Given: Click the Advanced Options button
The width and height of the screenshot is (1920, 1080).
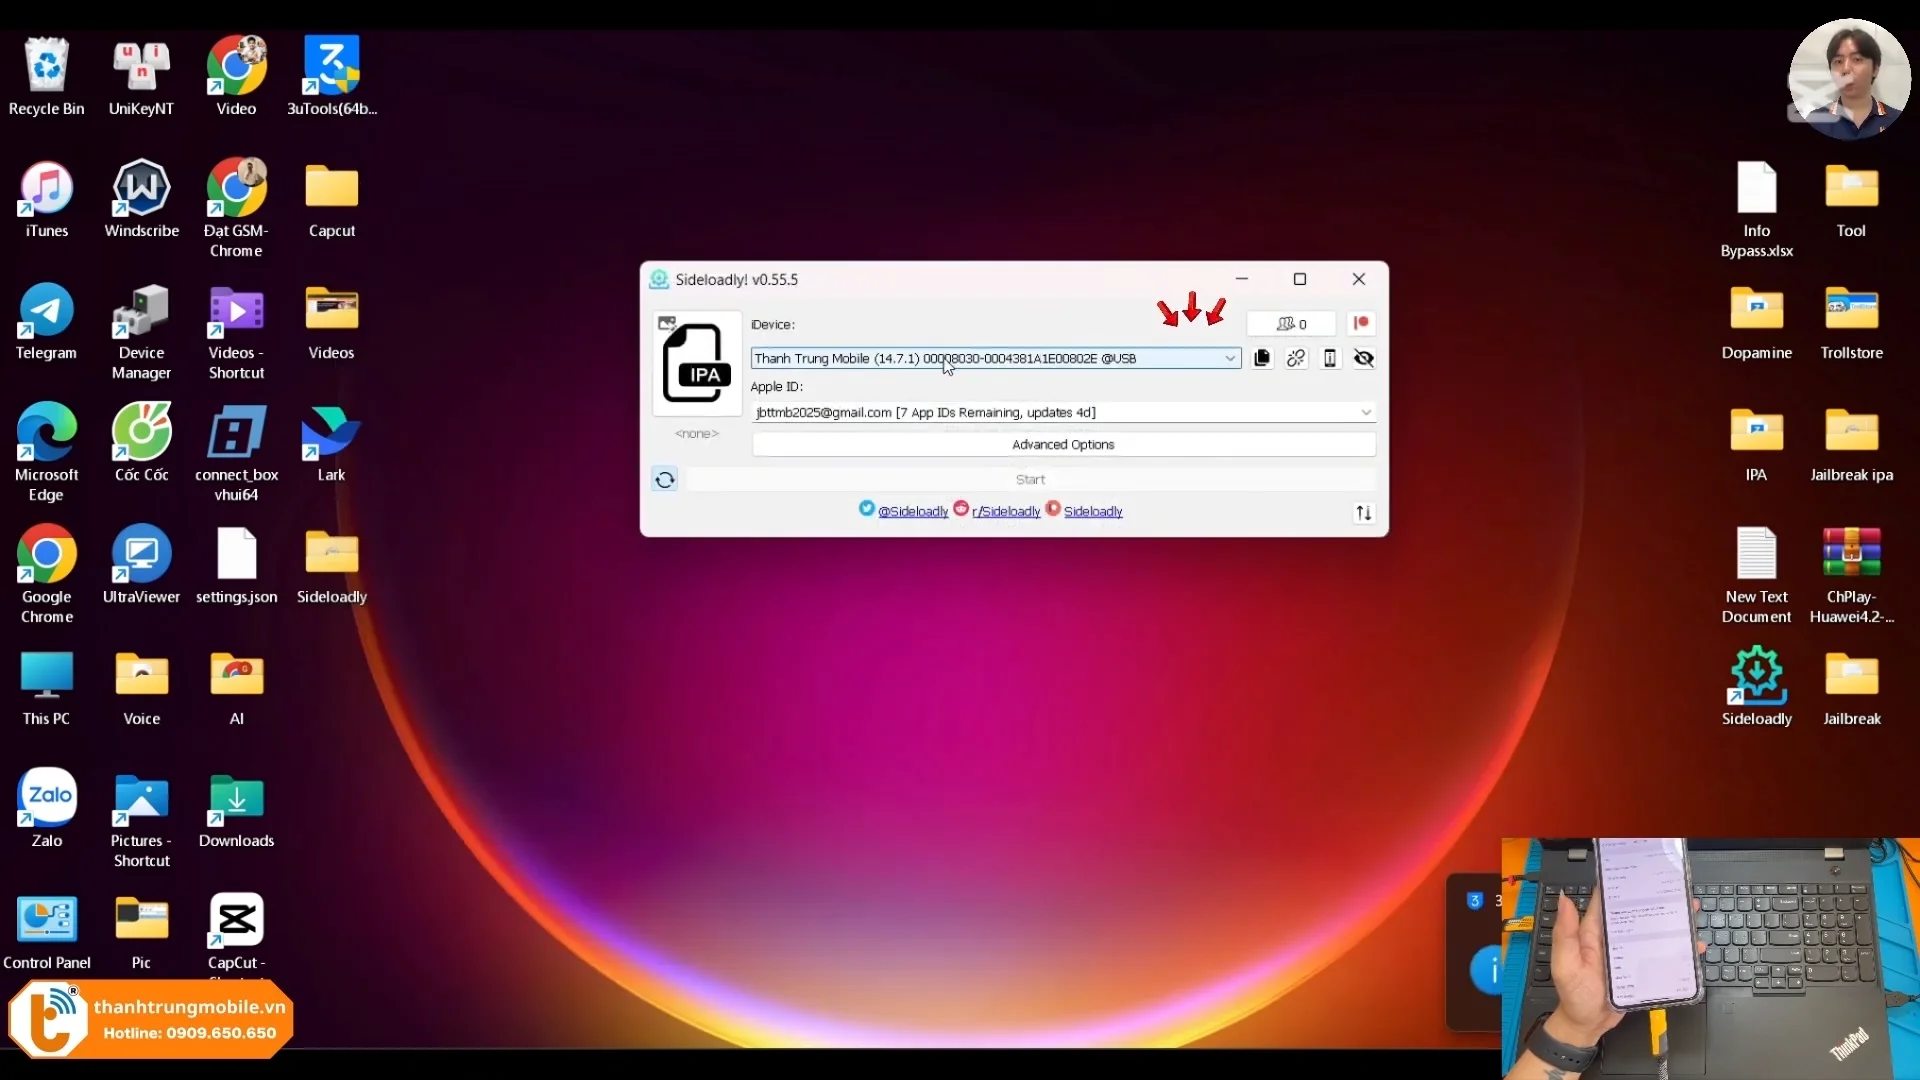Looking at the screenshot, I should [x=1064, y=445].
